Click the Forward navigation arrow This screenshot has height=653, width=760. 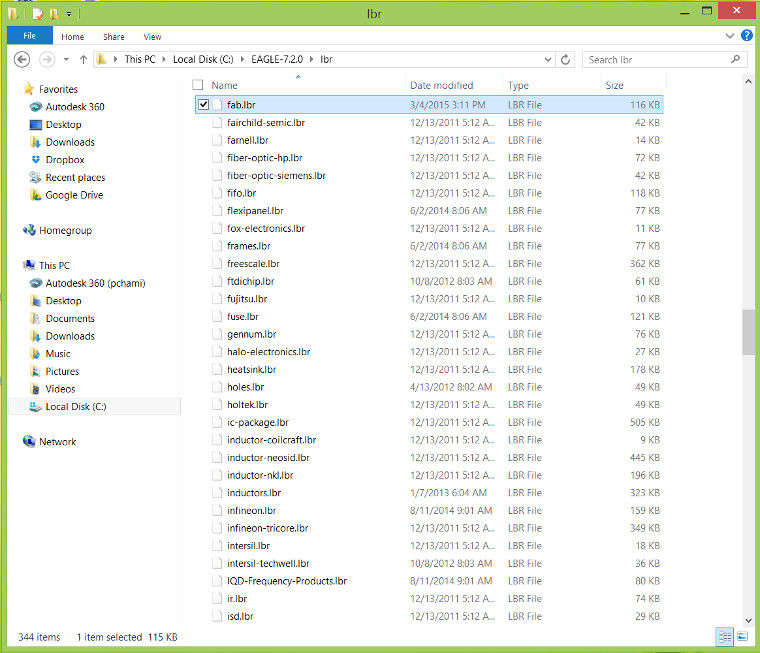47,60
